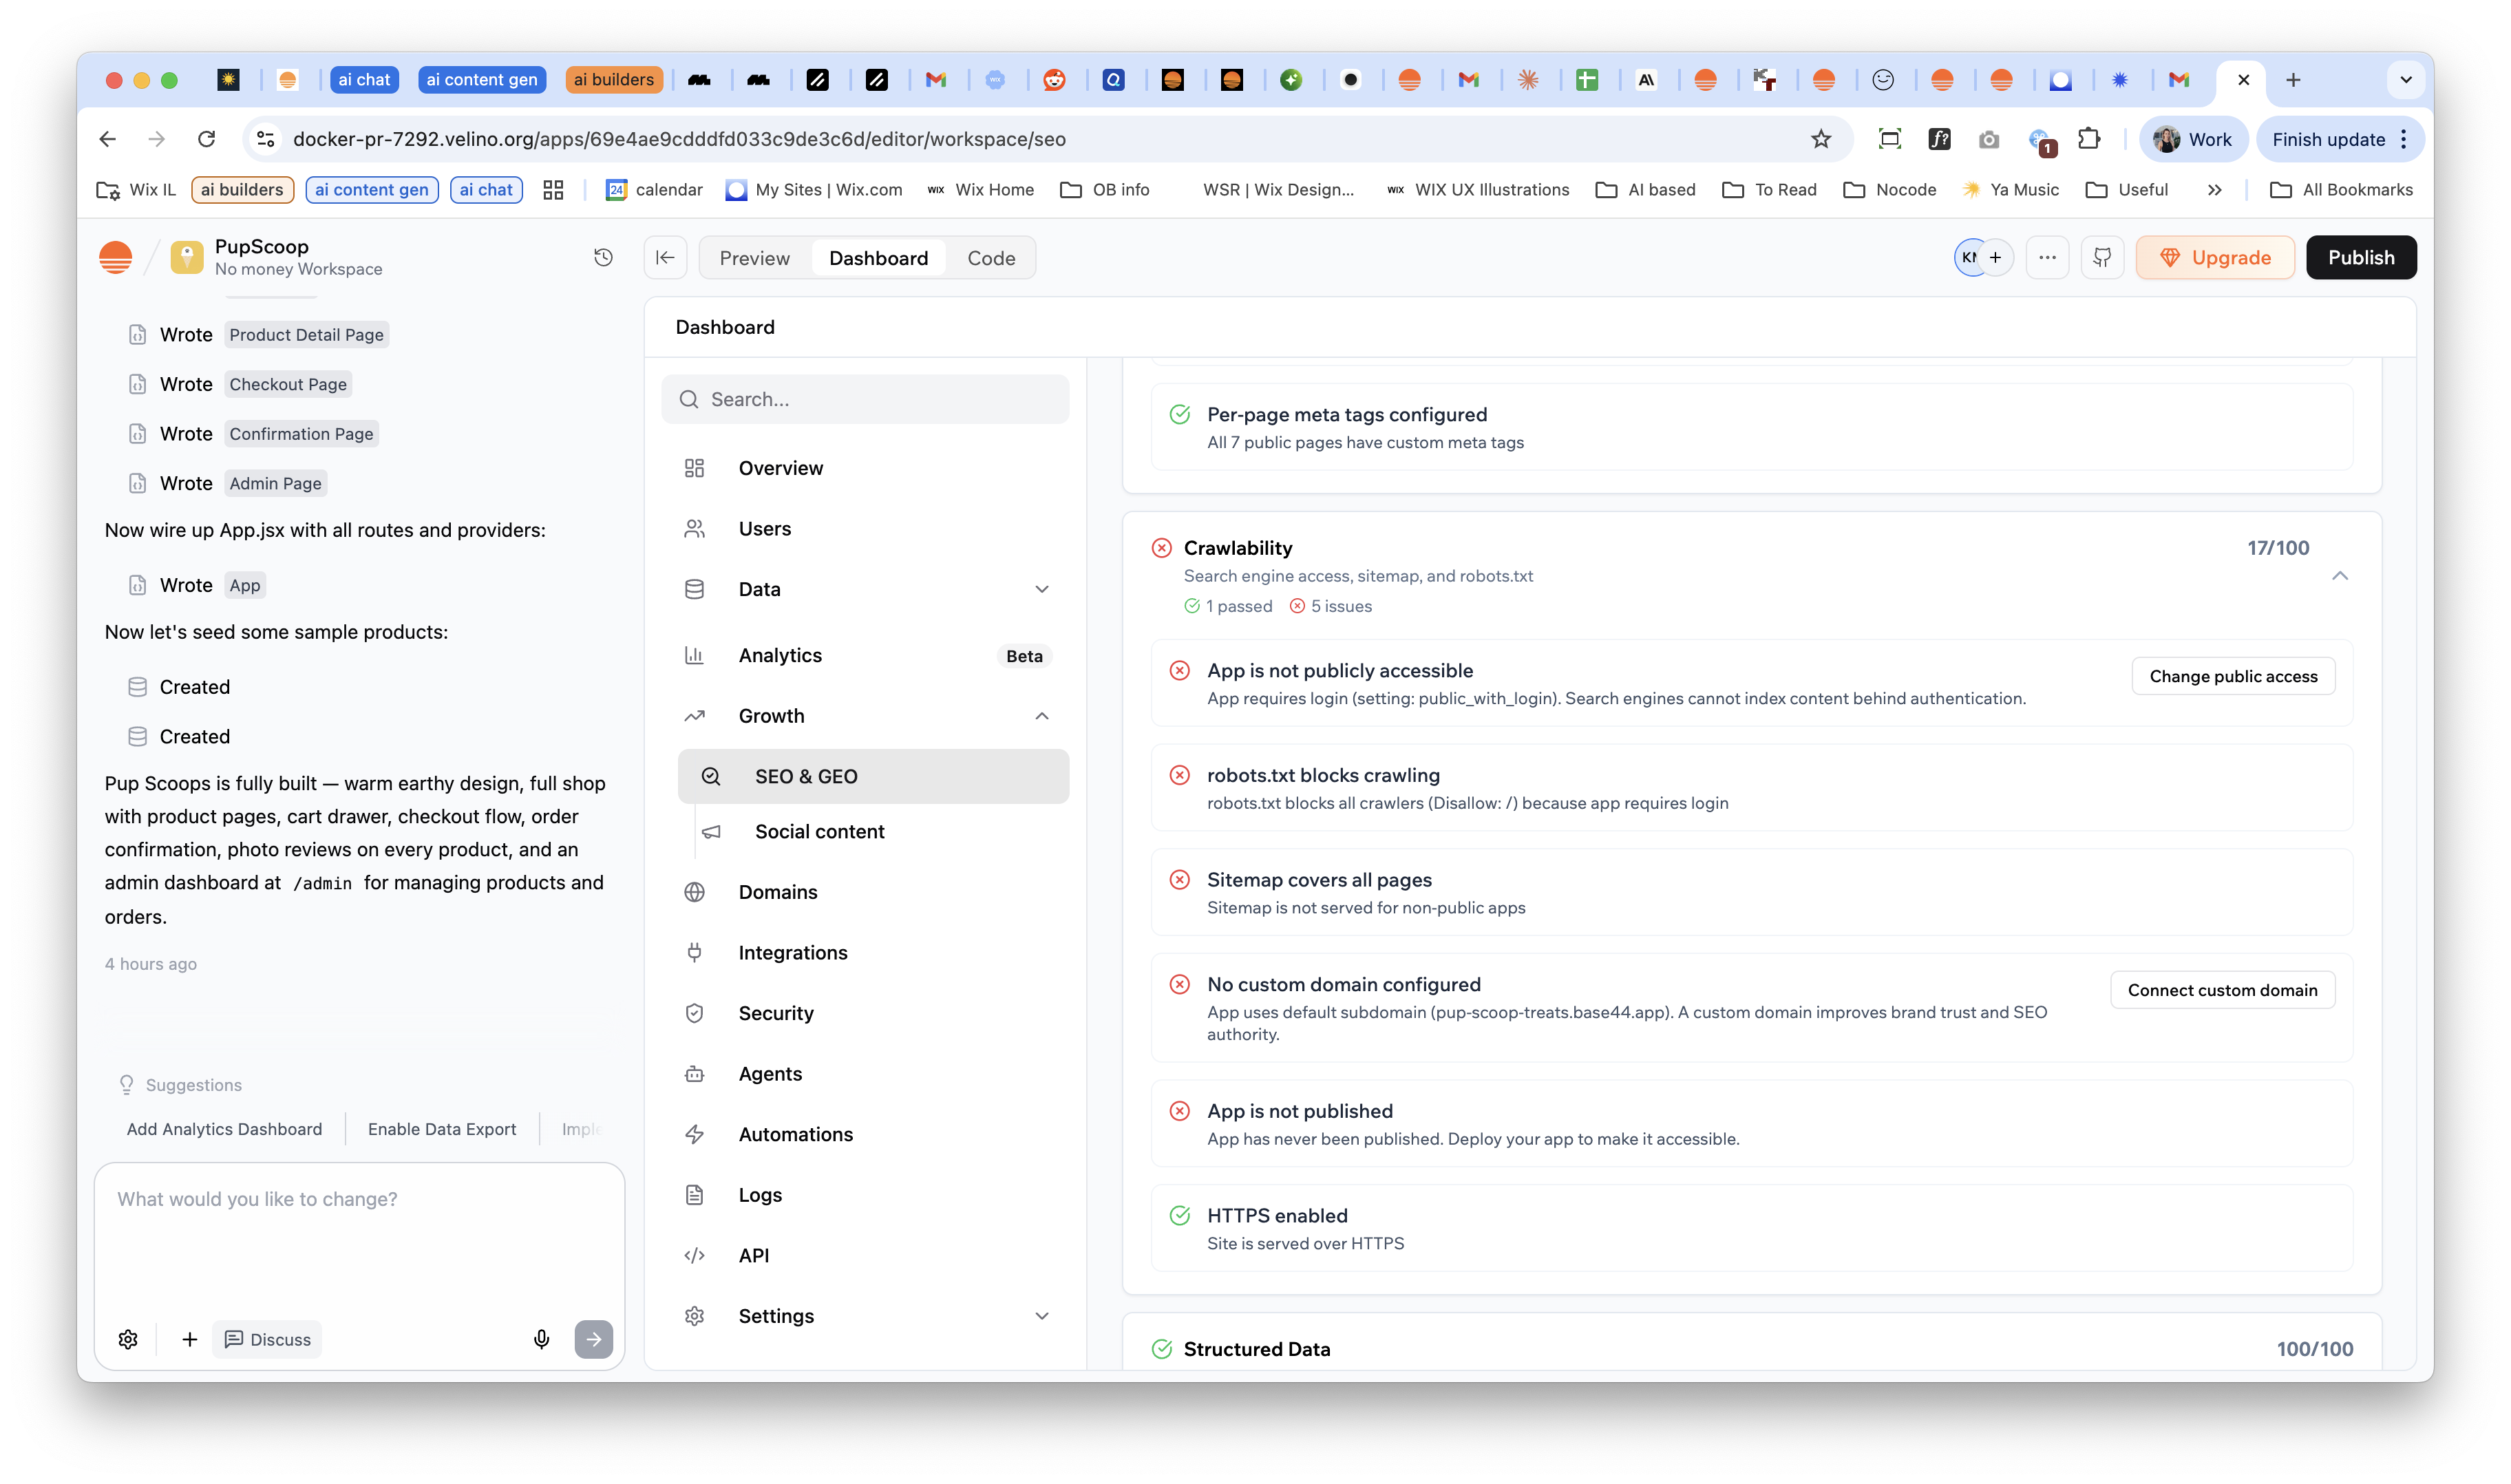Click the 'Admin Page' file chip
Image resolution: width=2511 pixels, height=1484 pixels.
(275, 483)
